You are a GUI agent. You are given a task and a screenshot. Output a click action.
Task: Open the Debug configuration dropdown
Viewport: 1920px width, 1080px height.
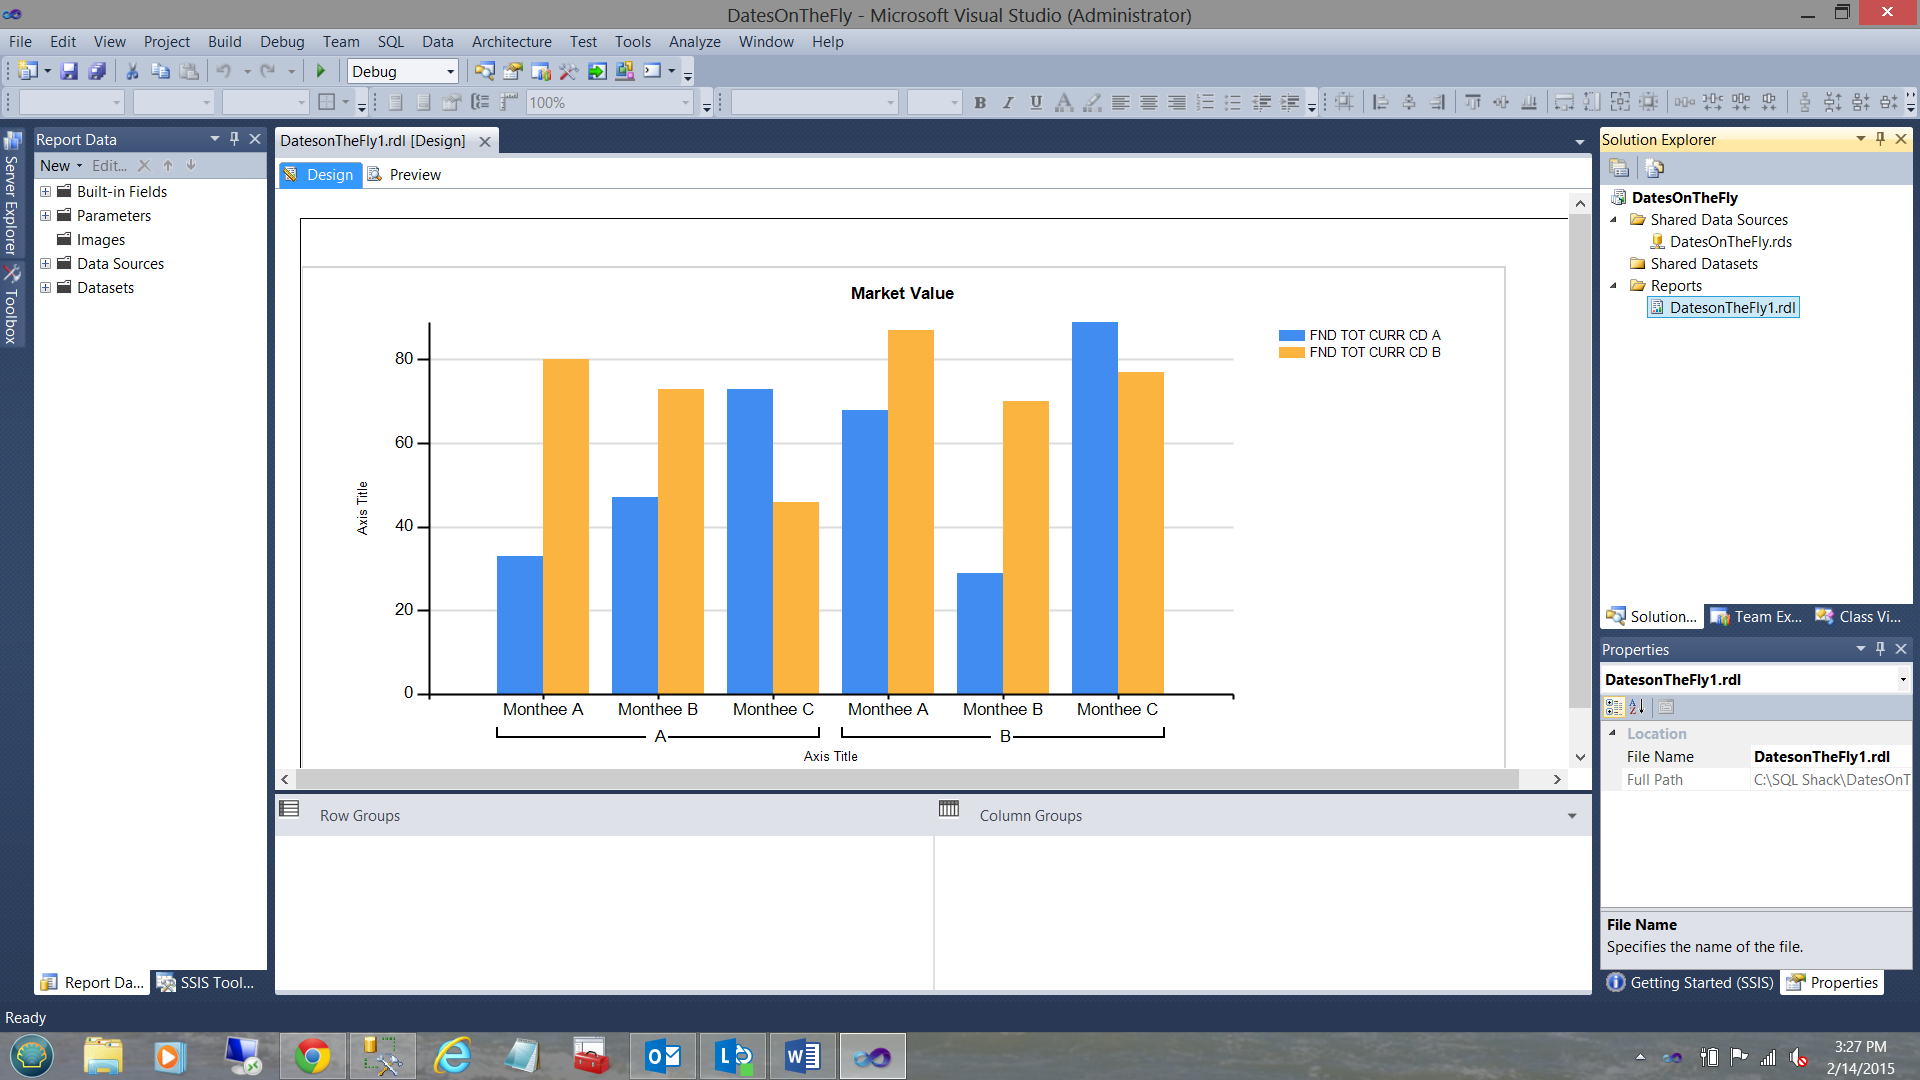pyautogui.click(x=450, y=71)
